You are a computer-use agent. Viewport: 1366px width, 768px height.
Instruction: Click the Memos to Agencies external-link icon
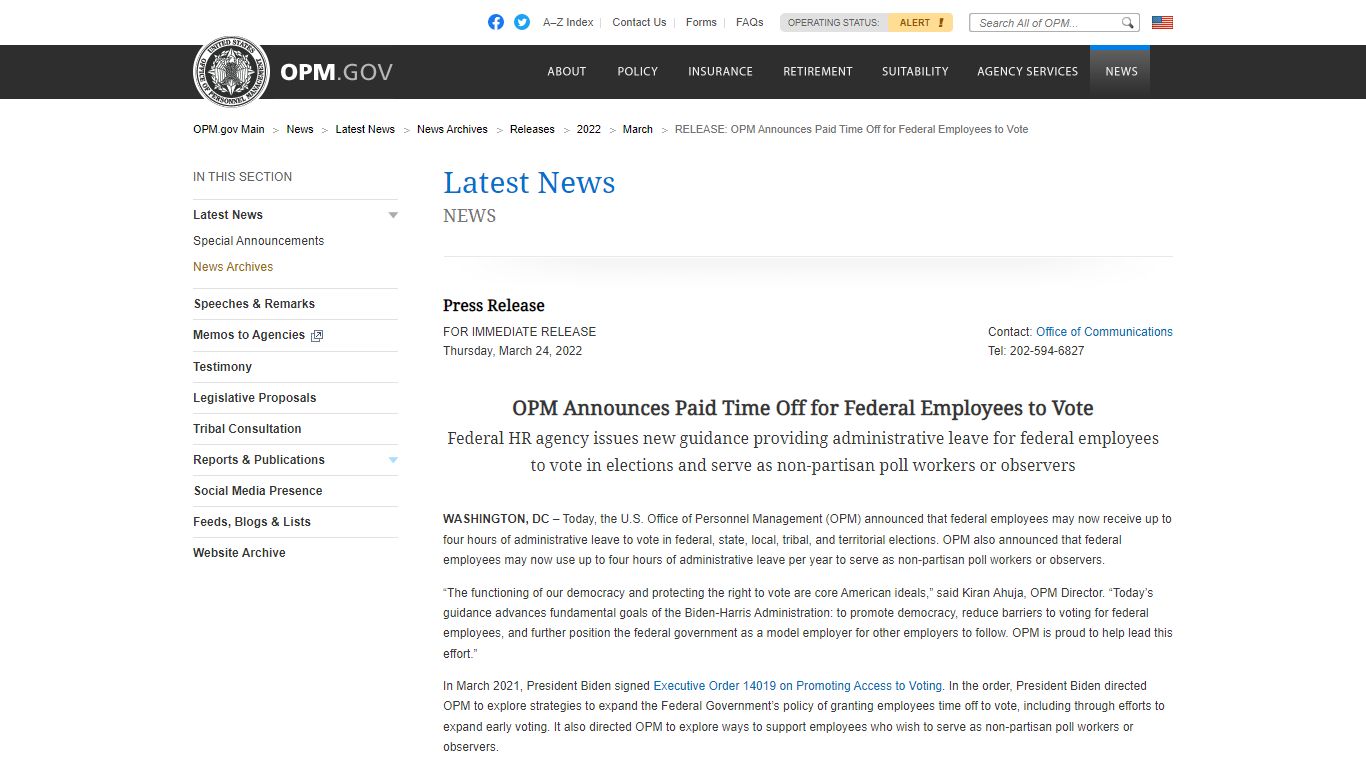[x=317, y=336]
